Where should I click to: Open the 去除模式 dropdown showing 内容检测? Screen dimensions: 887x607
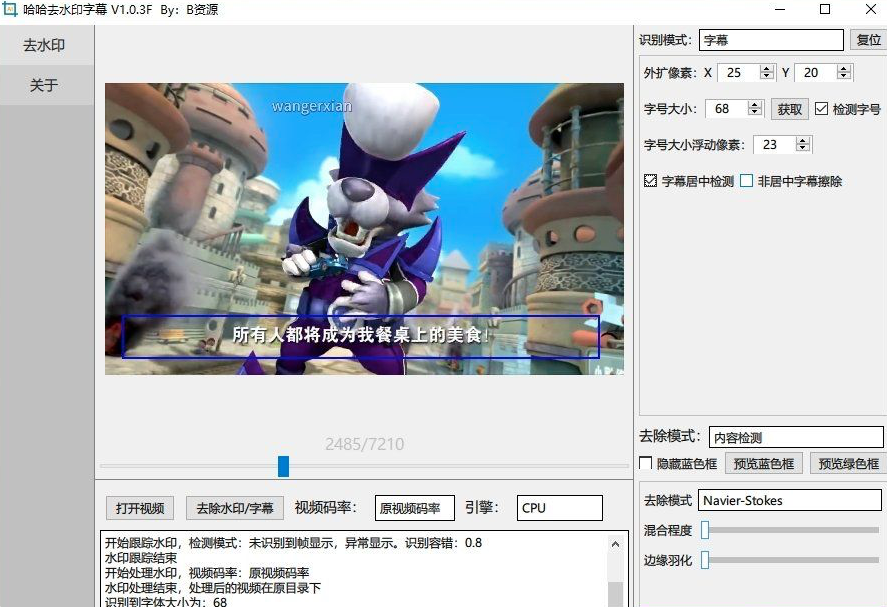pos(796,438)
